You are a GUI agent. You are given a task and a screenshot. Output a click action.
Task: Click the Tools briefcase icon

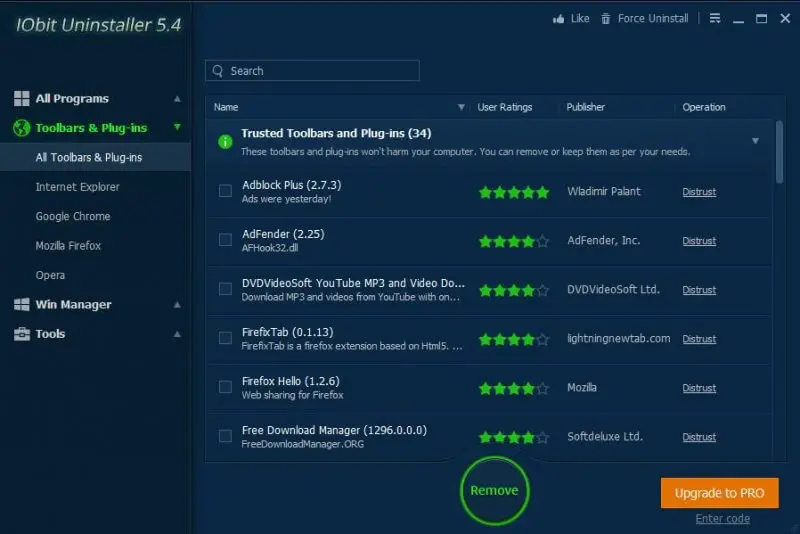[x=21, y=334]
